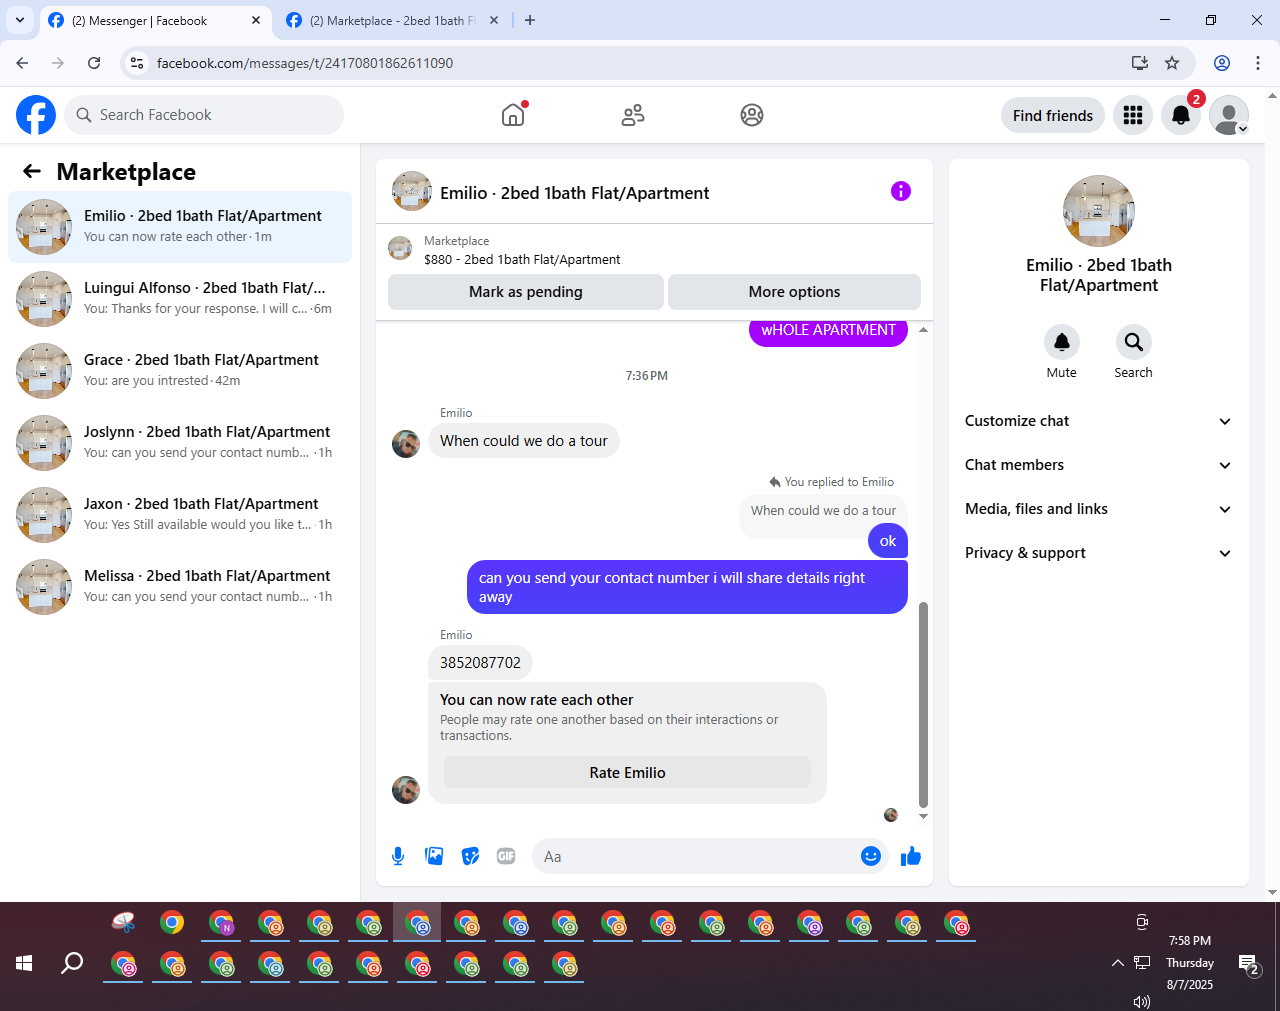Viewport: 1280px width, 1011px height.
Task: Switch to the Messenger | Facebook tab
Action: [x=155, y=20]
